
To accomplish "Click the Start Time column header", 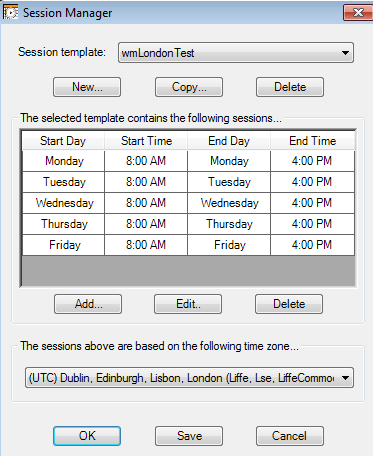I will point(146,141).
